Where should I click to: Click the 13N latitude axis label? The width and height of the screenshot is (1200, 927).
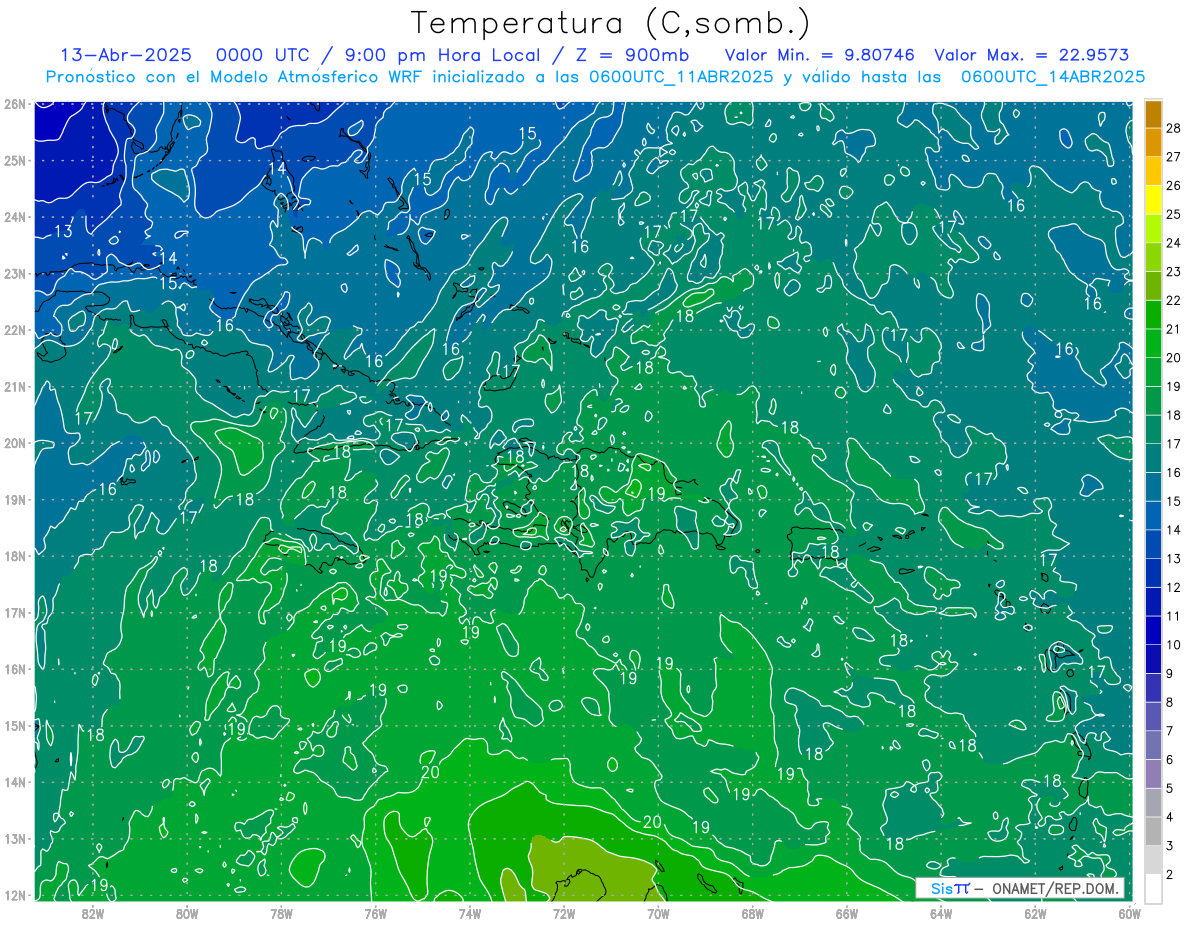(x=14, y=838)
